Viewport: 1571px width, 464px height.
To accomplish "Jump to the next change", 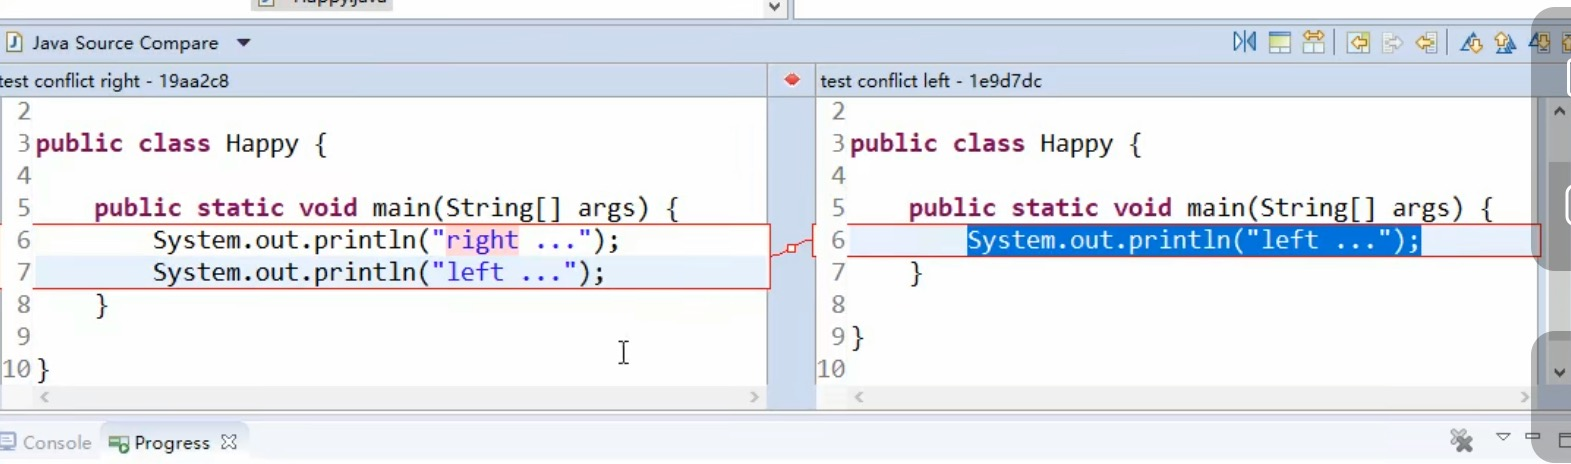I will (1540, 42).
